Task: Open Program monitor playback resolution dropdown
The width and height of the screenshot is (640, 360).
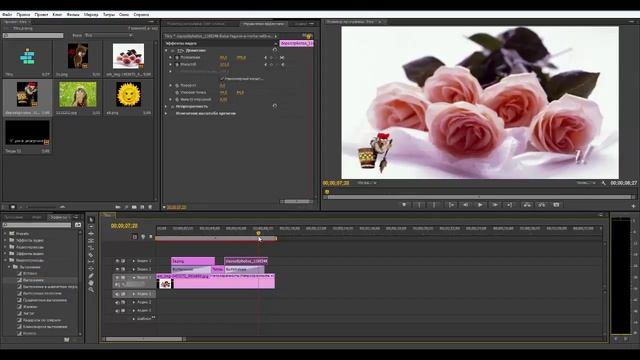Action: pyautogui.click(x=586, y=183)
